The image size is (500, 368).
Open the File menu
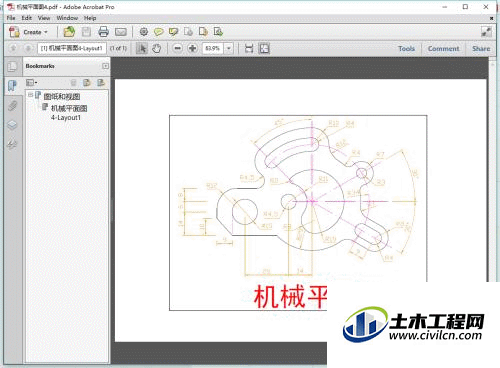click(x=11, y=18)
